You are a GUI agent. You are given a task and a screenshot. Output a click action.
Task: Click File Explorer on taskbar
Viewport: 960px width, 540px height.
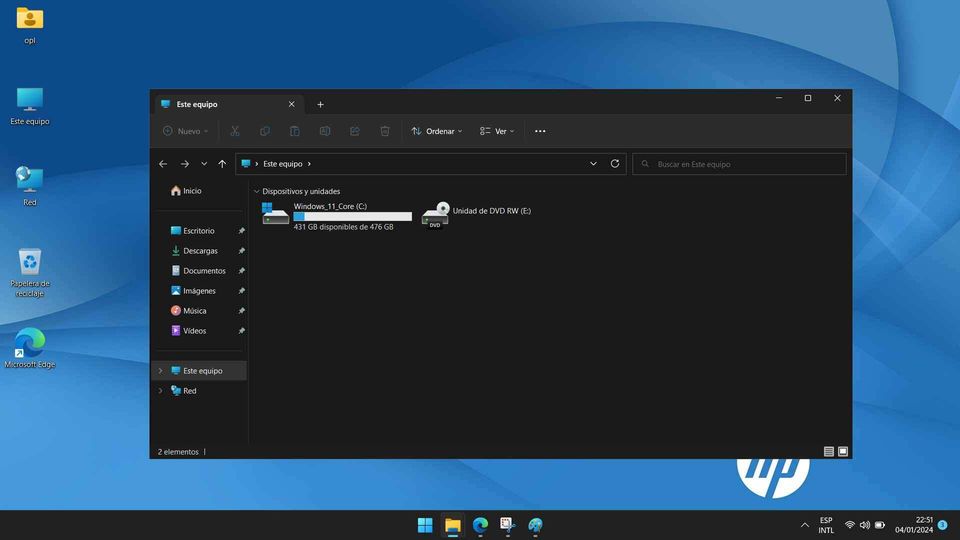click(x=452, y=525)
